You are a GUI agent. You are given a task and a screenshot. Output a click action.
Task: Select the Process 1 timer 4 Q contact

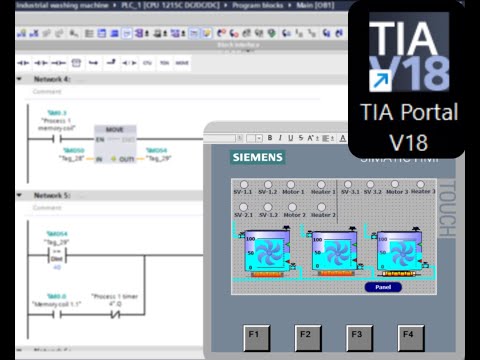tap(115, 314)
